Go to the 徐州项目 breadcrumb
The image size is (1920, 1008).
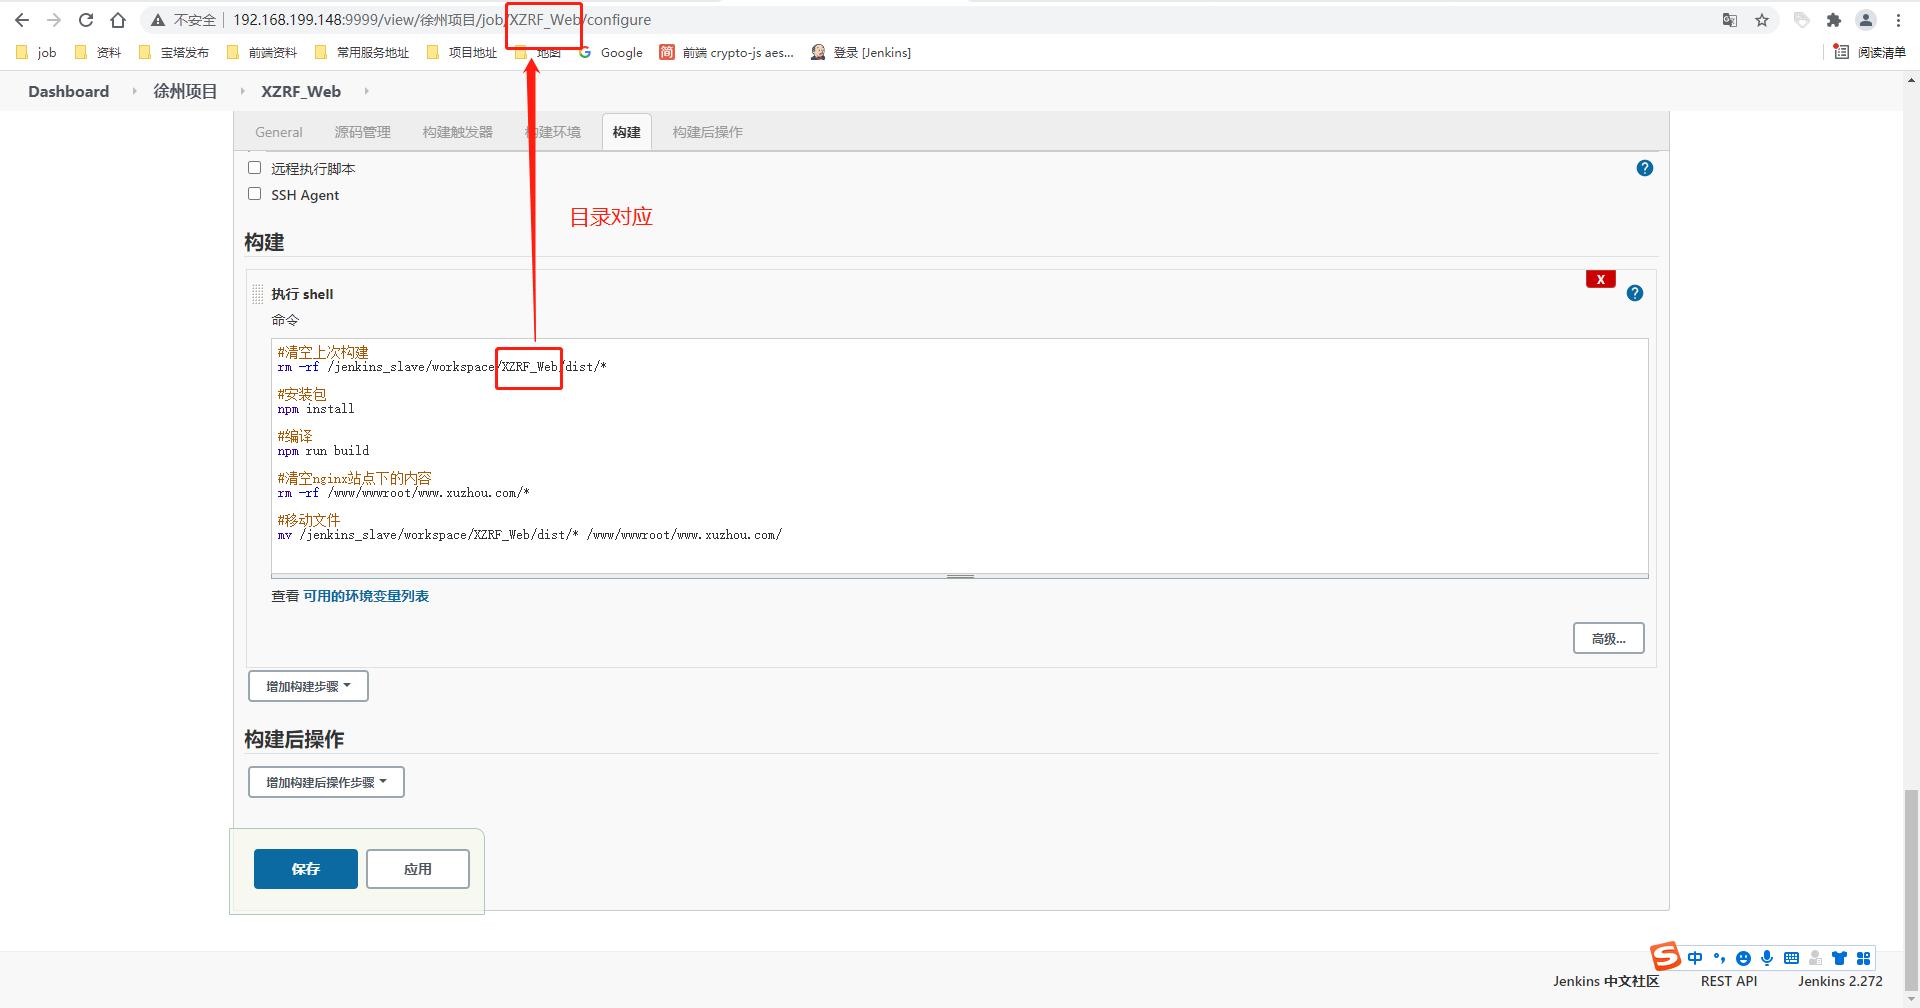click(x=185, y=91)
